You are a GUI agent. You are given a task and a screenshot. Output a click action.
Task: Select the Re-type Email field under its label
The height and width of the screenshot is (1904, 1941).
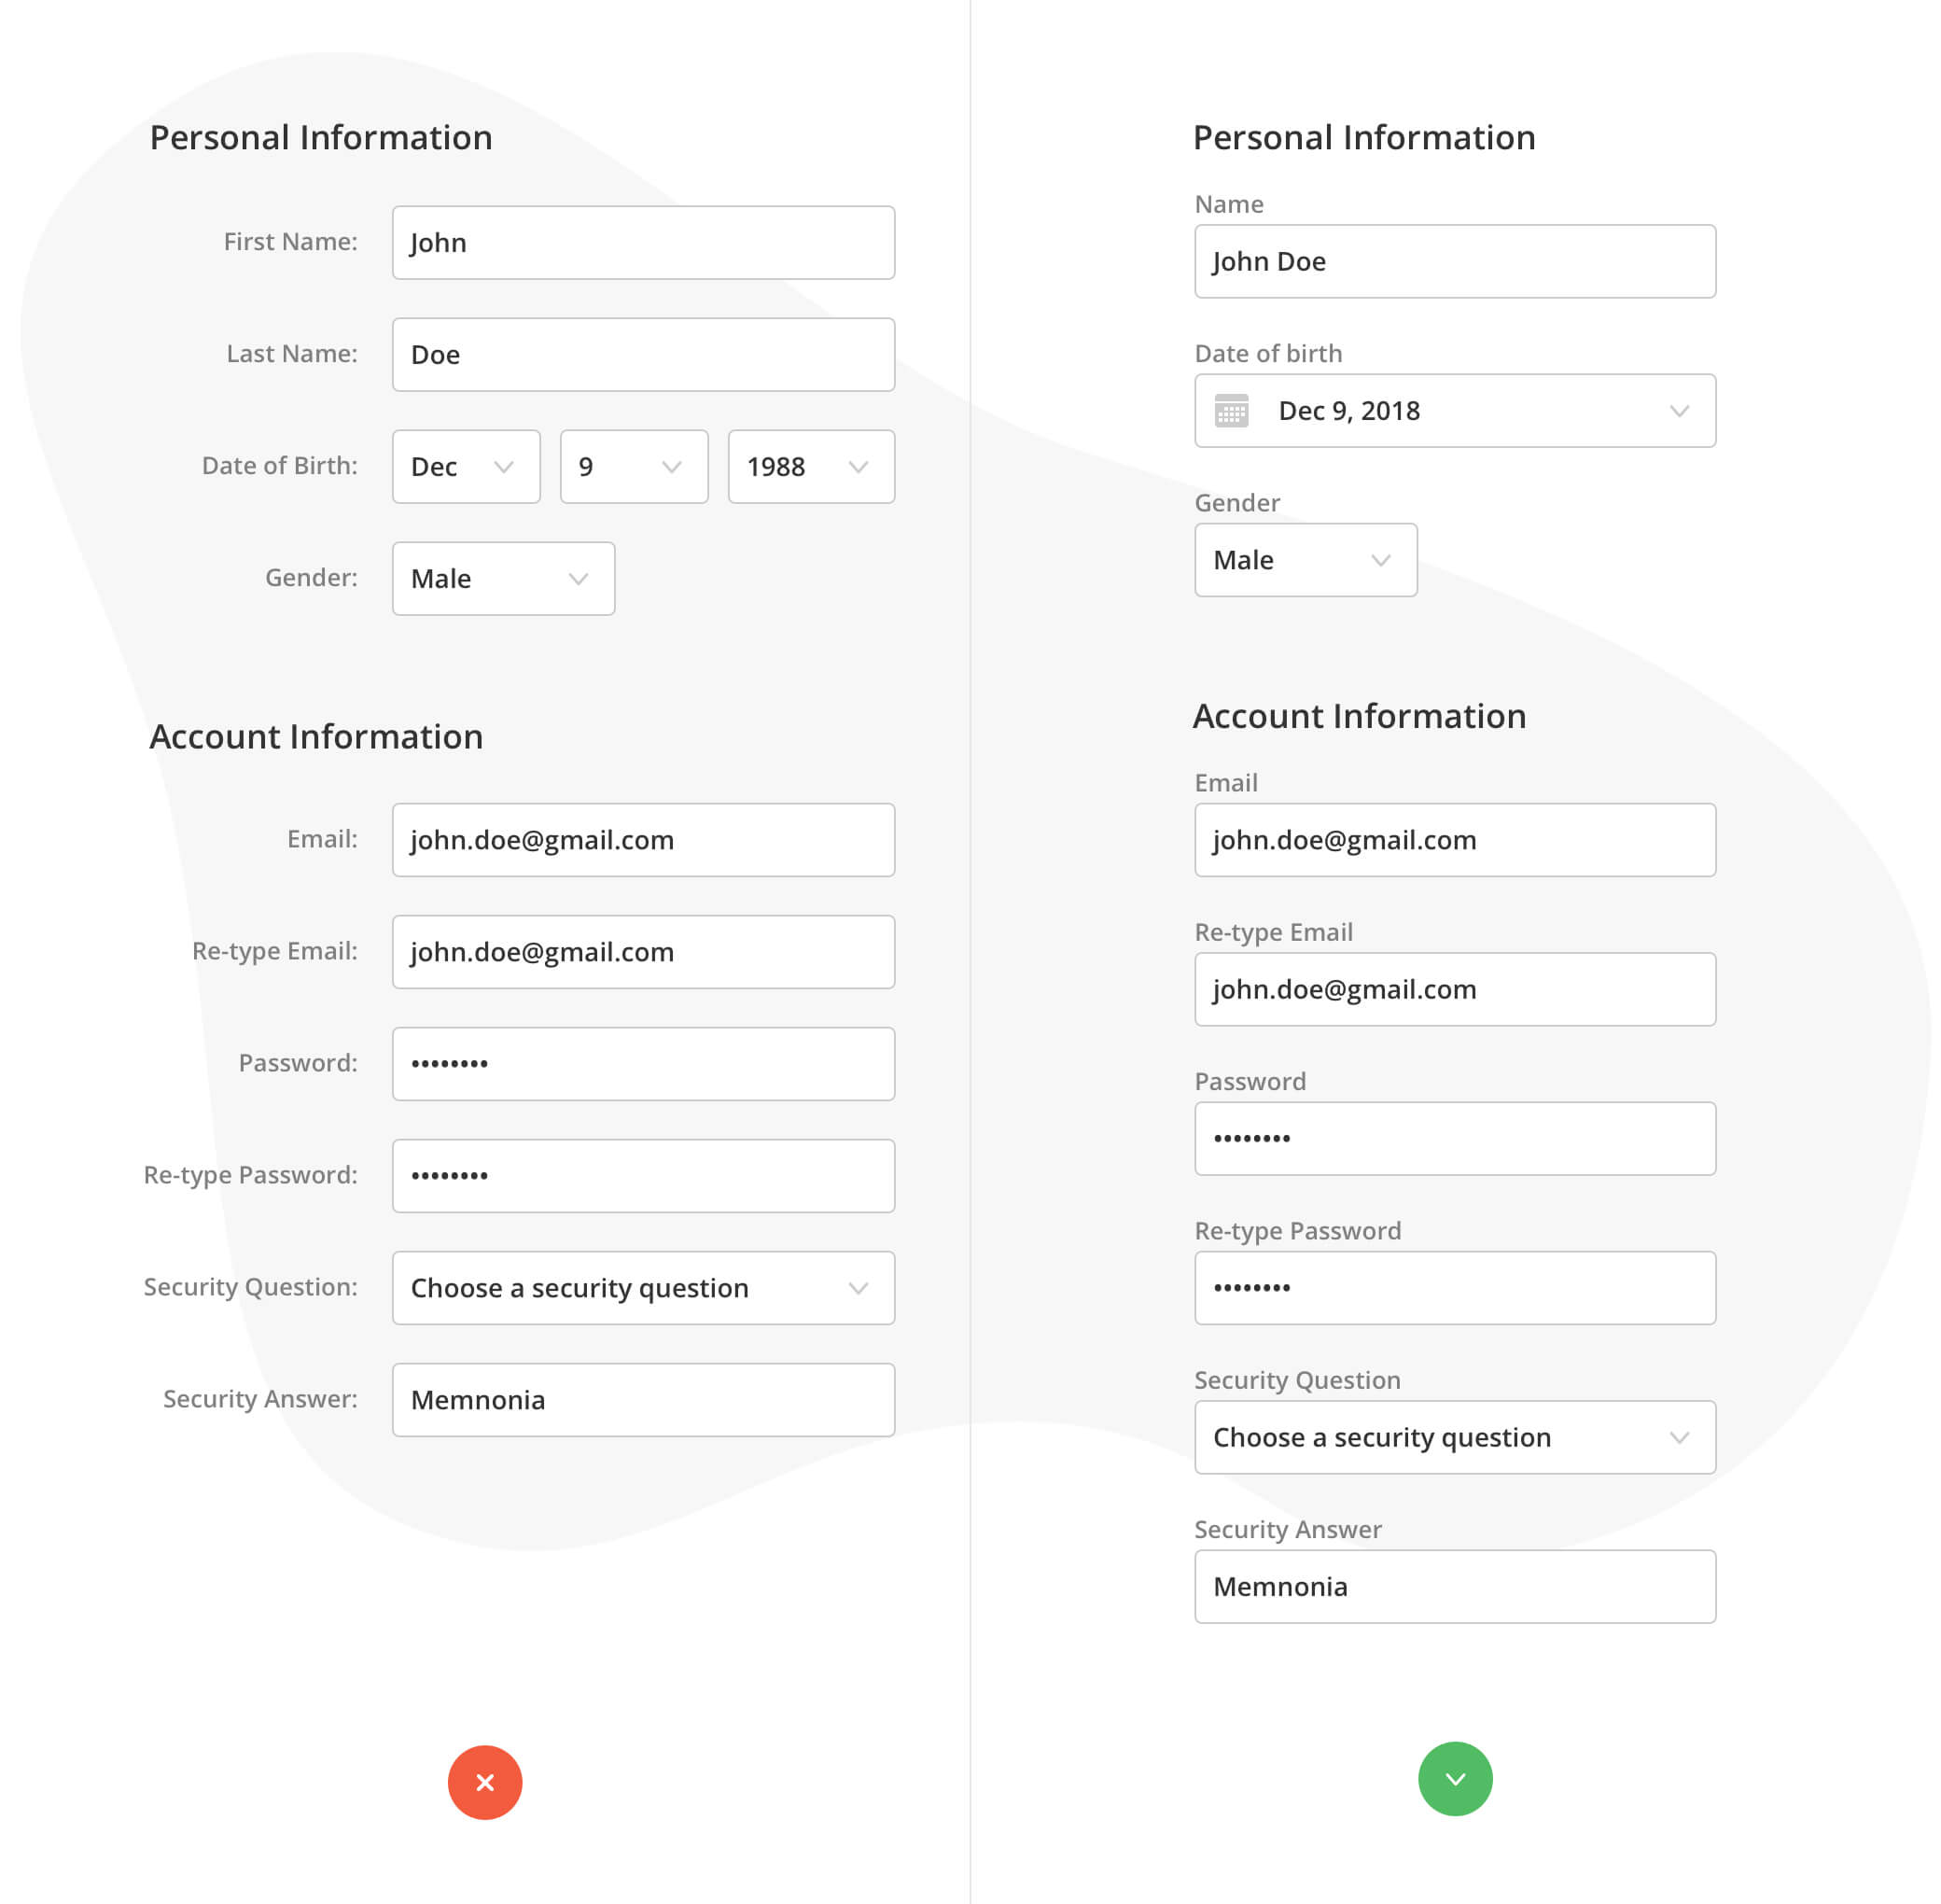1455,989
